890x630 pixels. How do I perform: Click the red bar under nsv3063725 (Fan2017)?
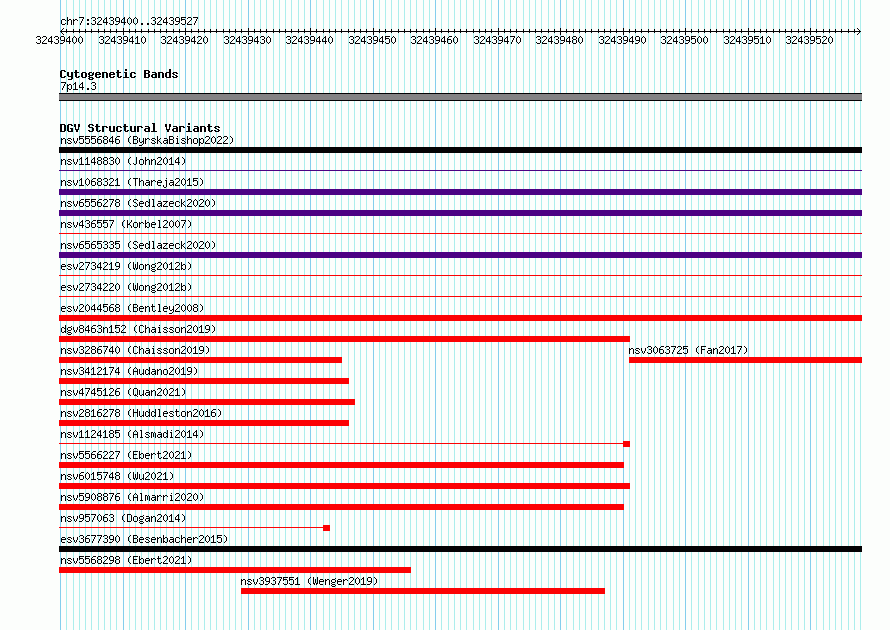click(x=746, y=360)
